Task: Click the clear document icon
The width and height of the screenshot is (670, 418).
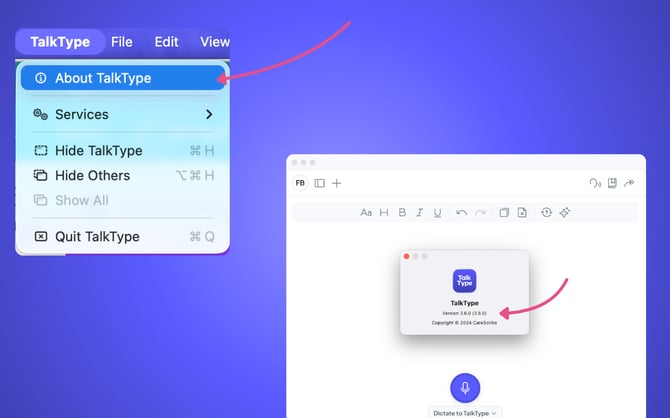Action: pos(522,212)
